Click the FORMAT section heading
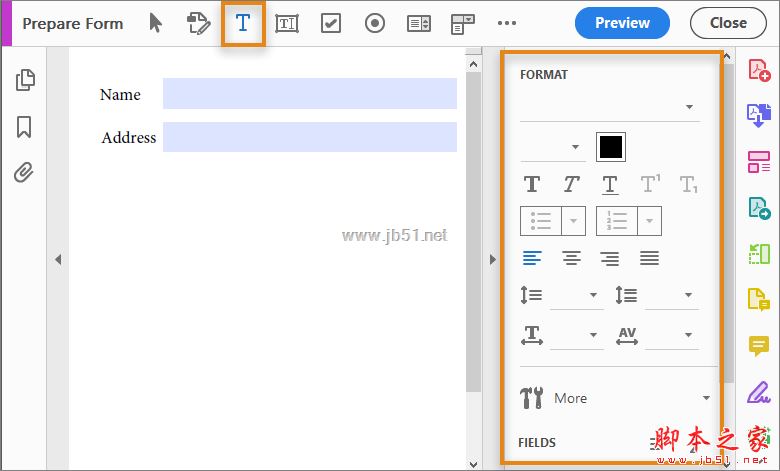This screenshot has height=471, width=780. [x=544, y=75]
